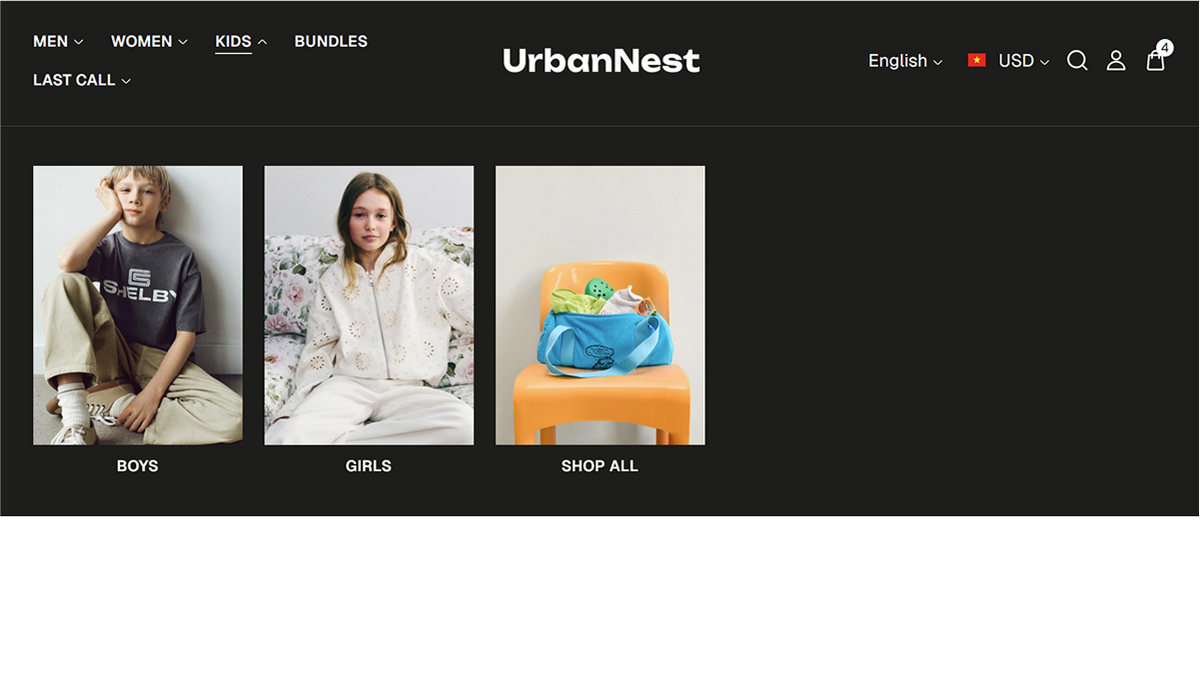This screenshot has height=700, width=1200.
Task: Expand the LAST CALL menu
Action: pos(82,80)
